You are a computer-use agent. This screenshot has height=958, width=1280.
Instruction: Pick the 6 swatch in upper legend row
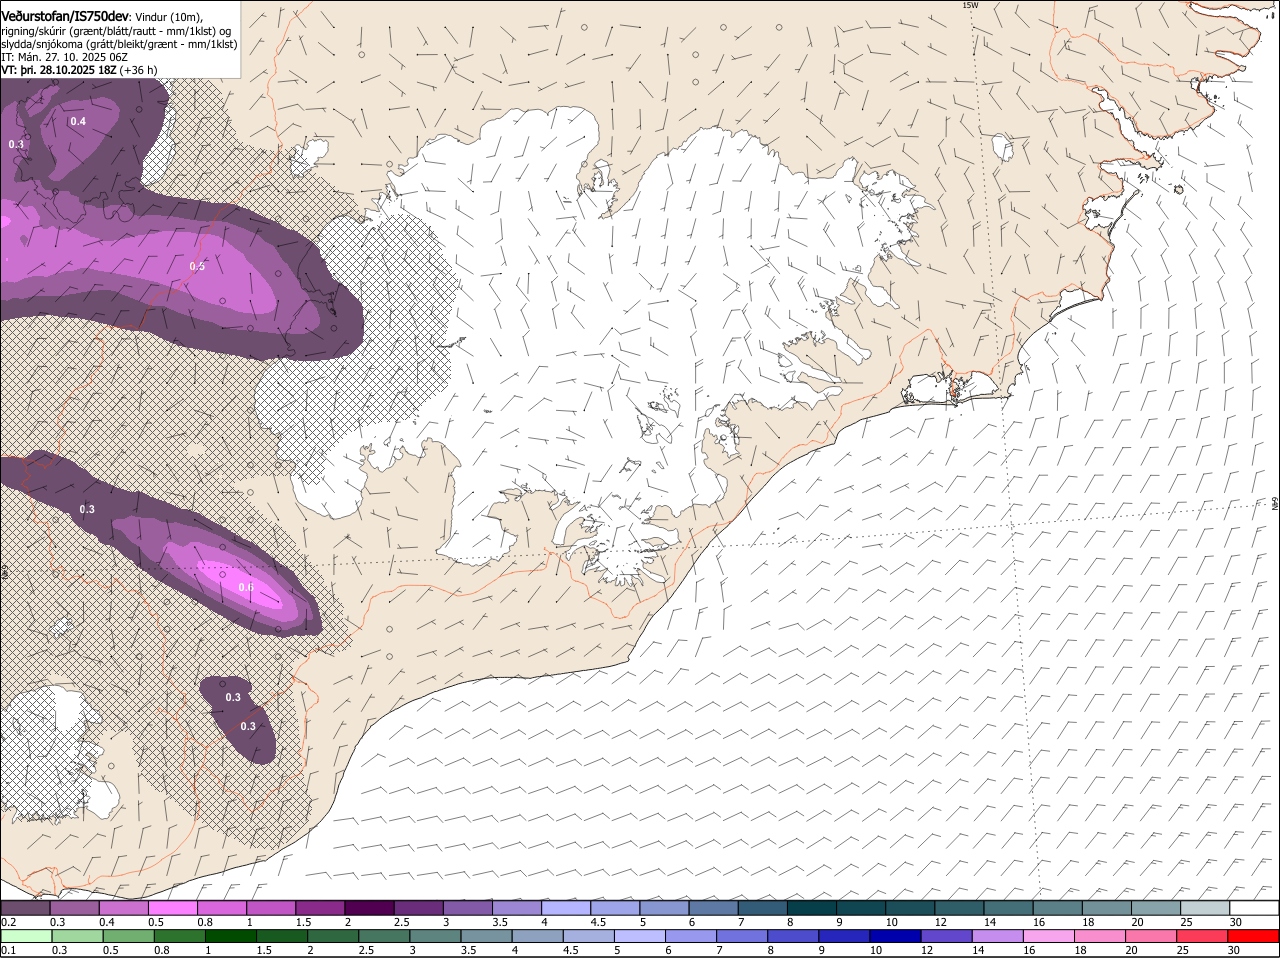click(712, 908)
